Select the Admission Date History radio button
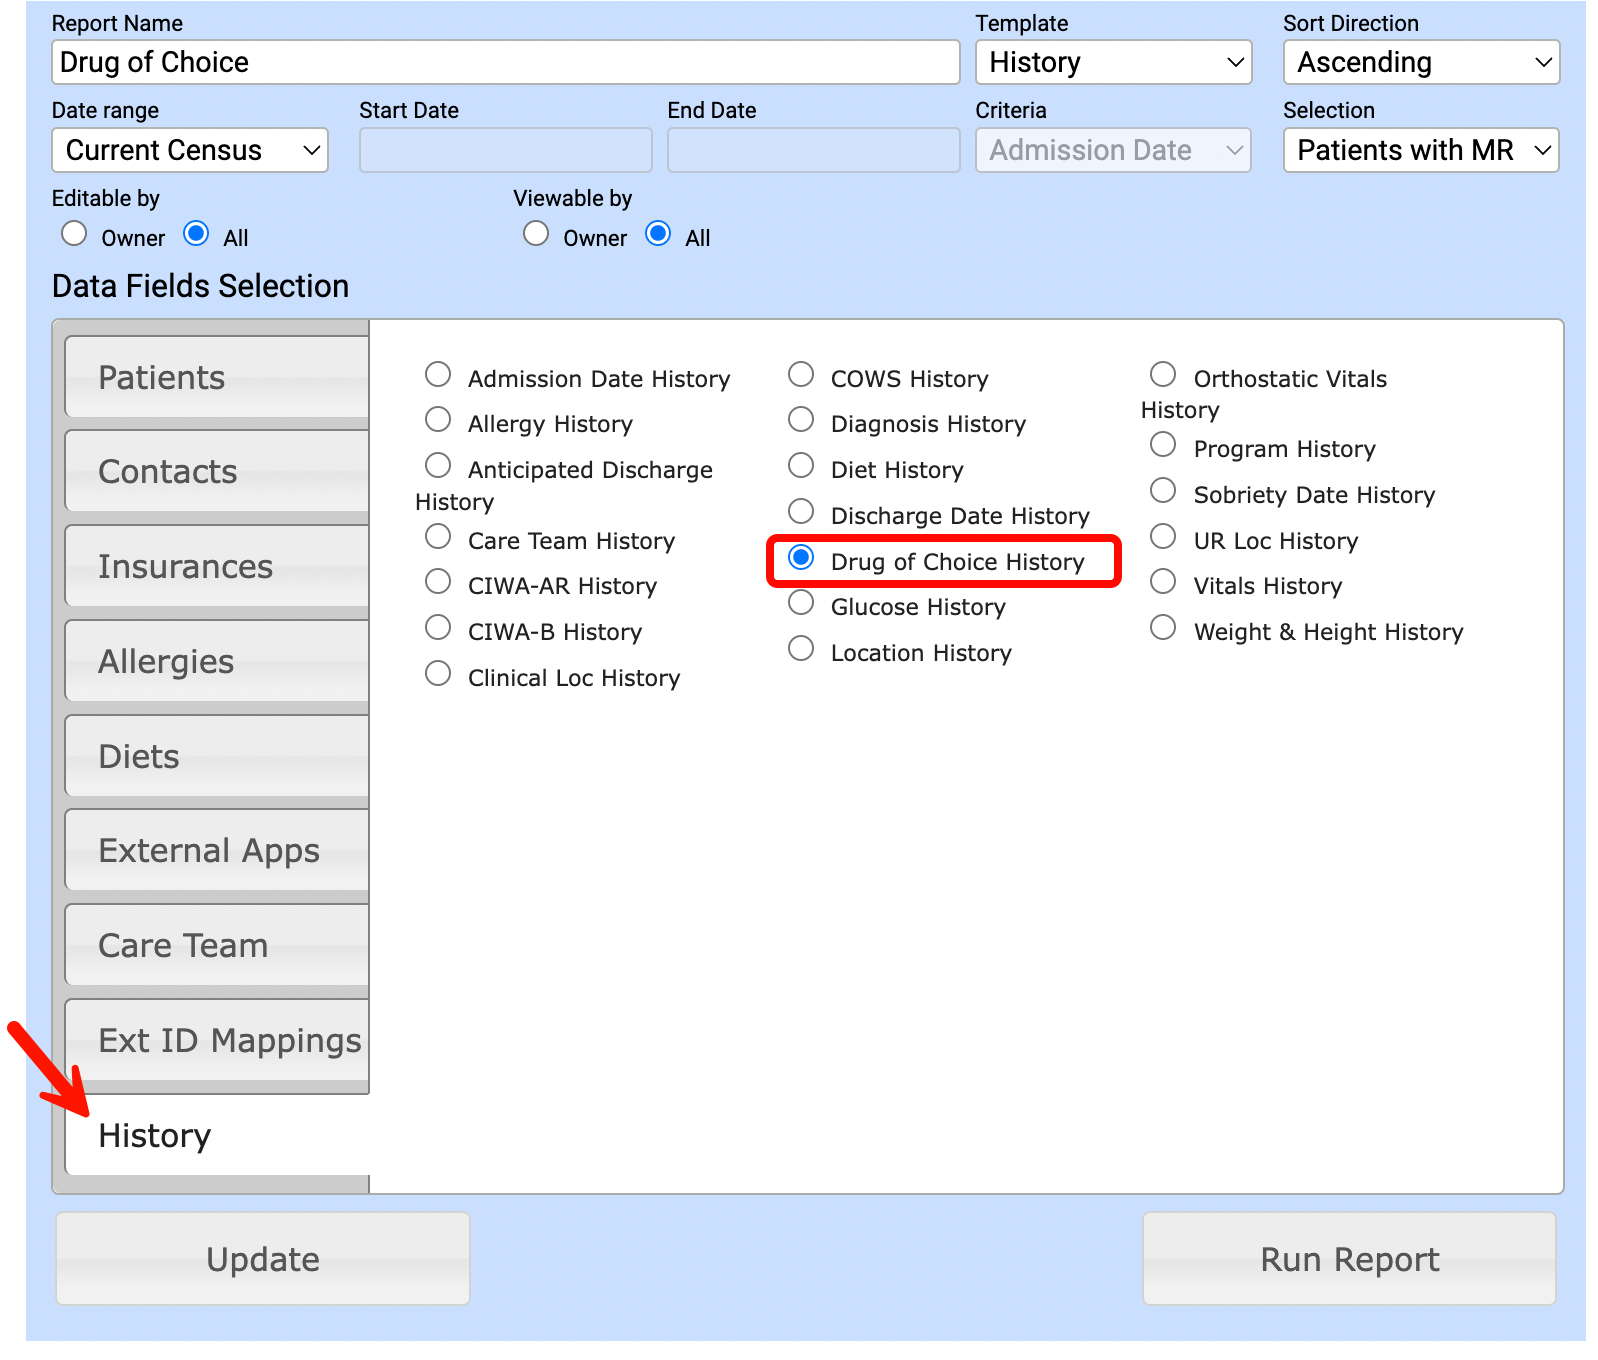The width and height of the screenshot is (1598, 1360). click(438, 375)
